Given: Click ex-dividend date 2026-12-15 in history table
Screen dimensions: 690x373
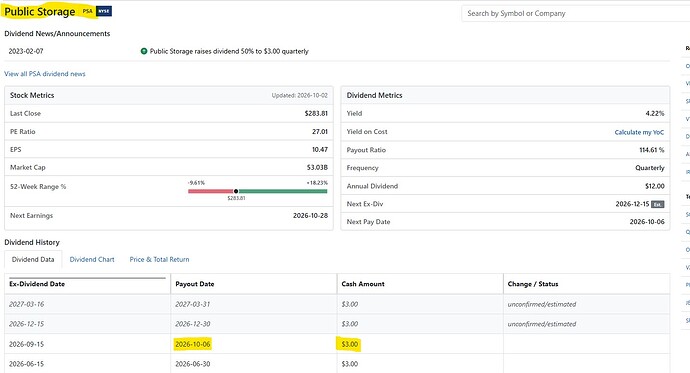Looking at the screenshot, I should click(x=26, y=324).
